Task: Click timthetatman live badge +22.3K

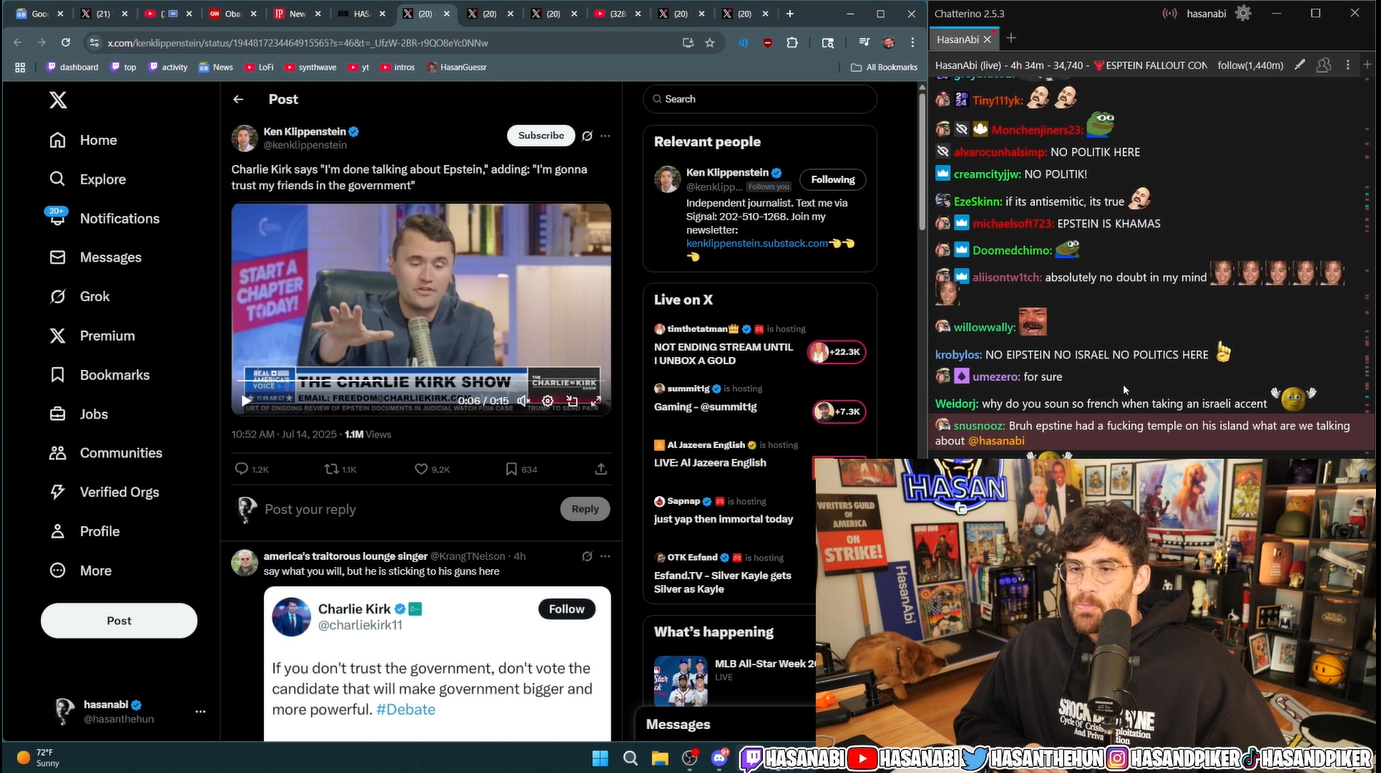Action: (x=836, y=352)
